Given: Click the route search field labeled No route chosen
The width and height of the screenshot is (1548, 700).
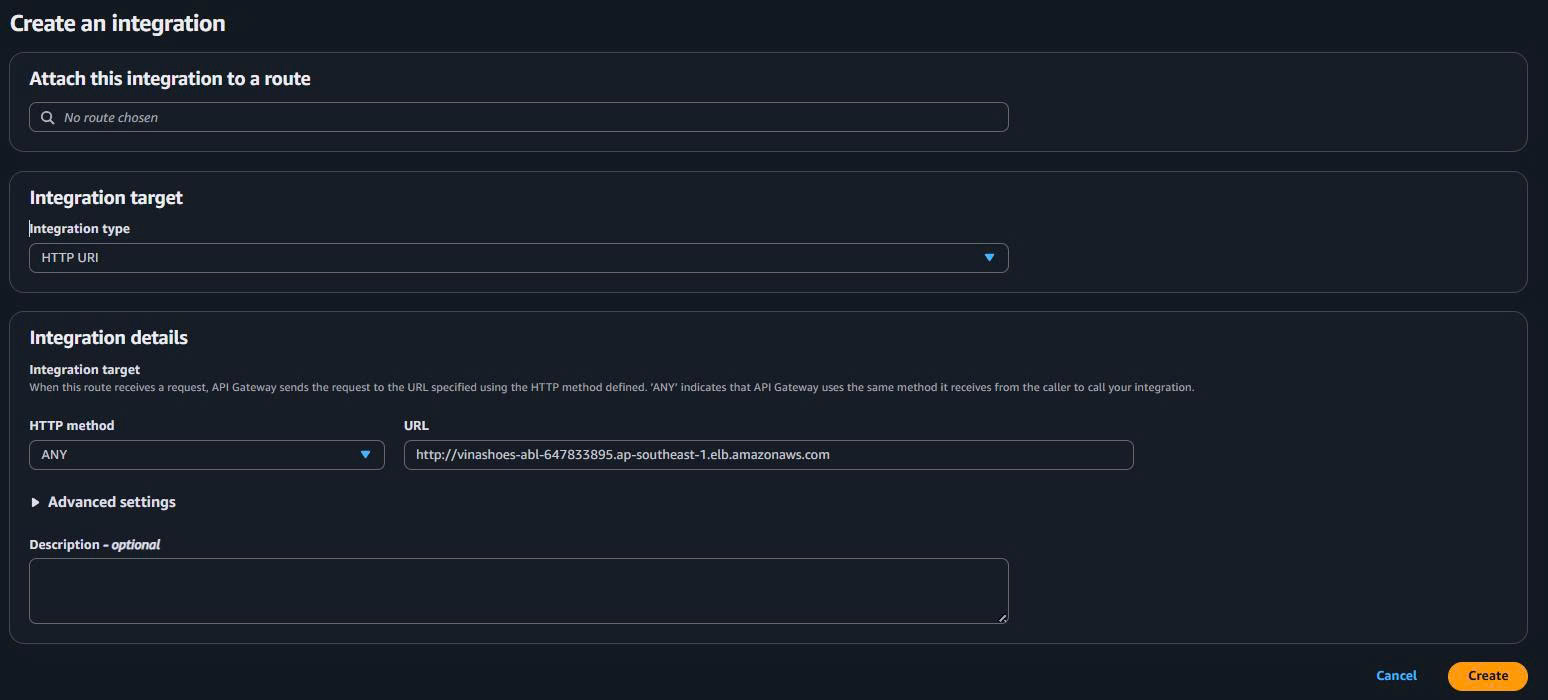Looking at the screenshot, I should coord(518,117).
